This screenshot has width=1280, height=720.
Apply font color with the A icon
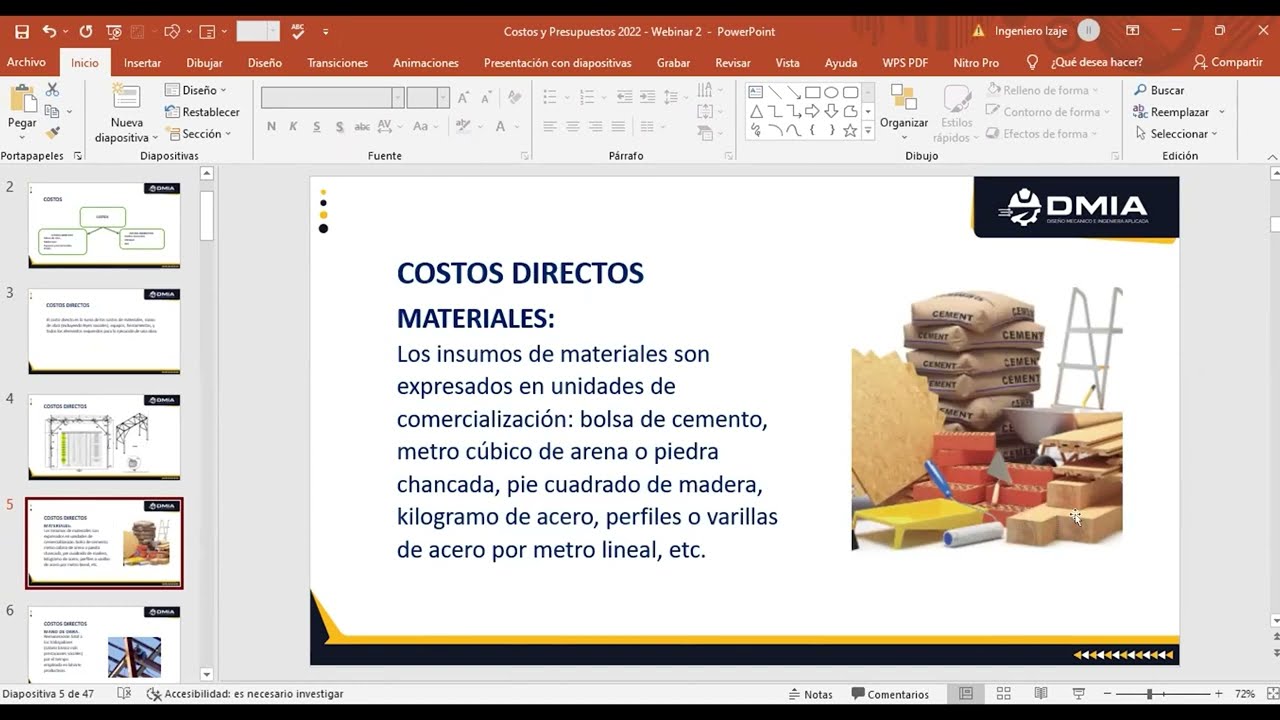click(x=500, y=127)
